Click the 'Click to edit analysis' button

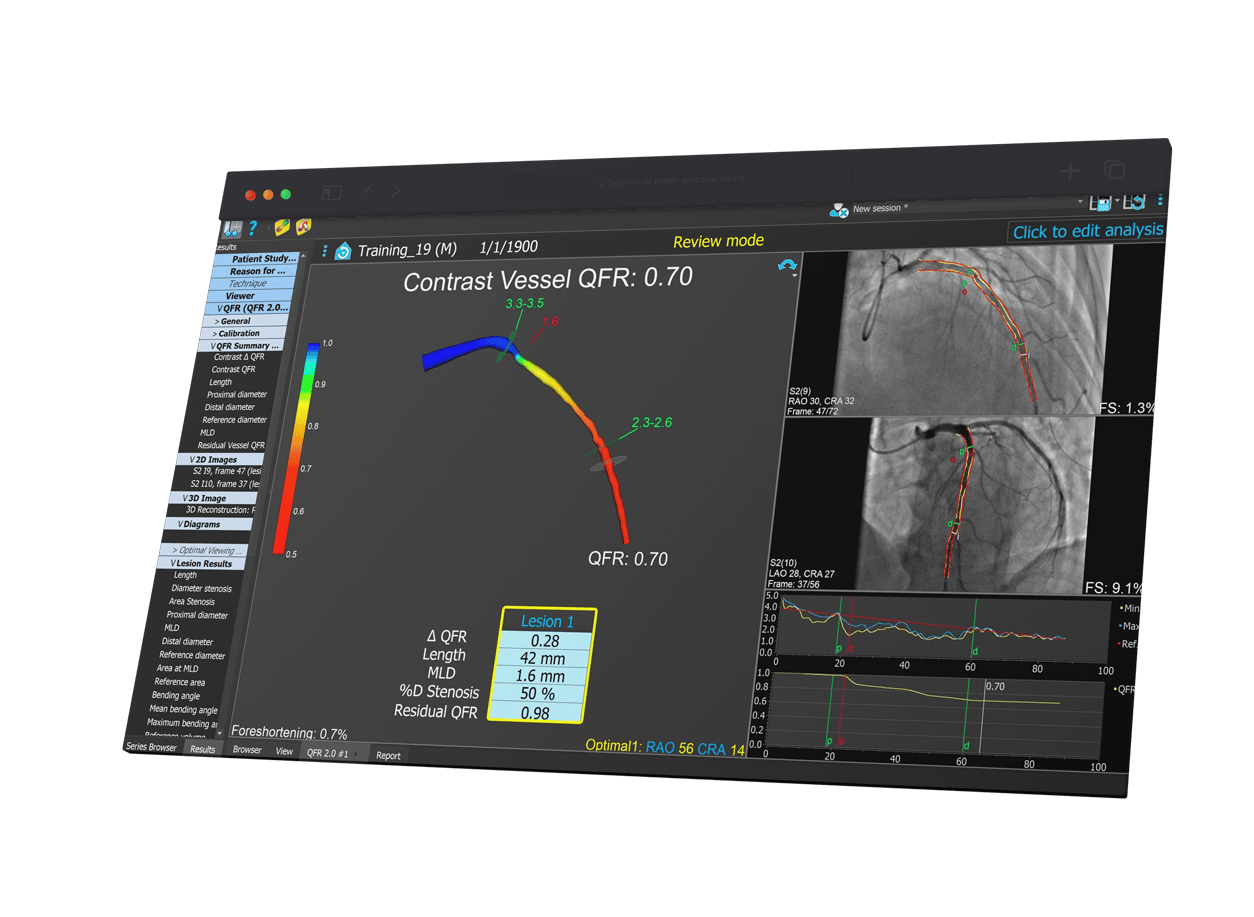(1087, 231)
